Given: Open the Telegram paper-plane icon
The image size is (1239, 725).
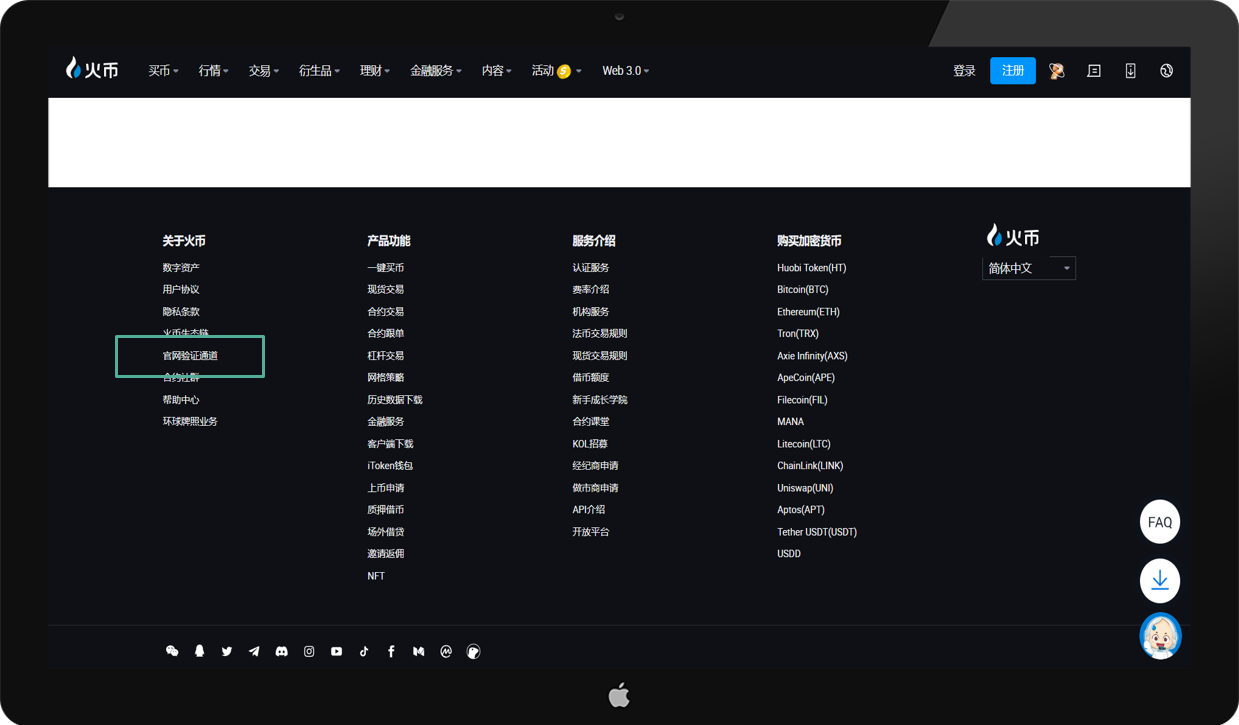Looking at the screenshot, I should (x=254, y=651).
